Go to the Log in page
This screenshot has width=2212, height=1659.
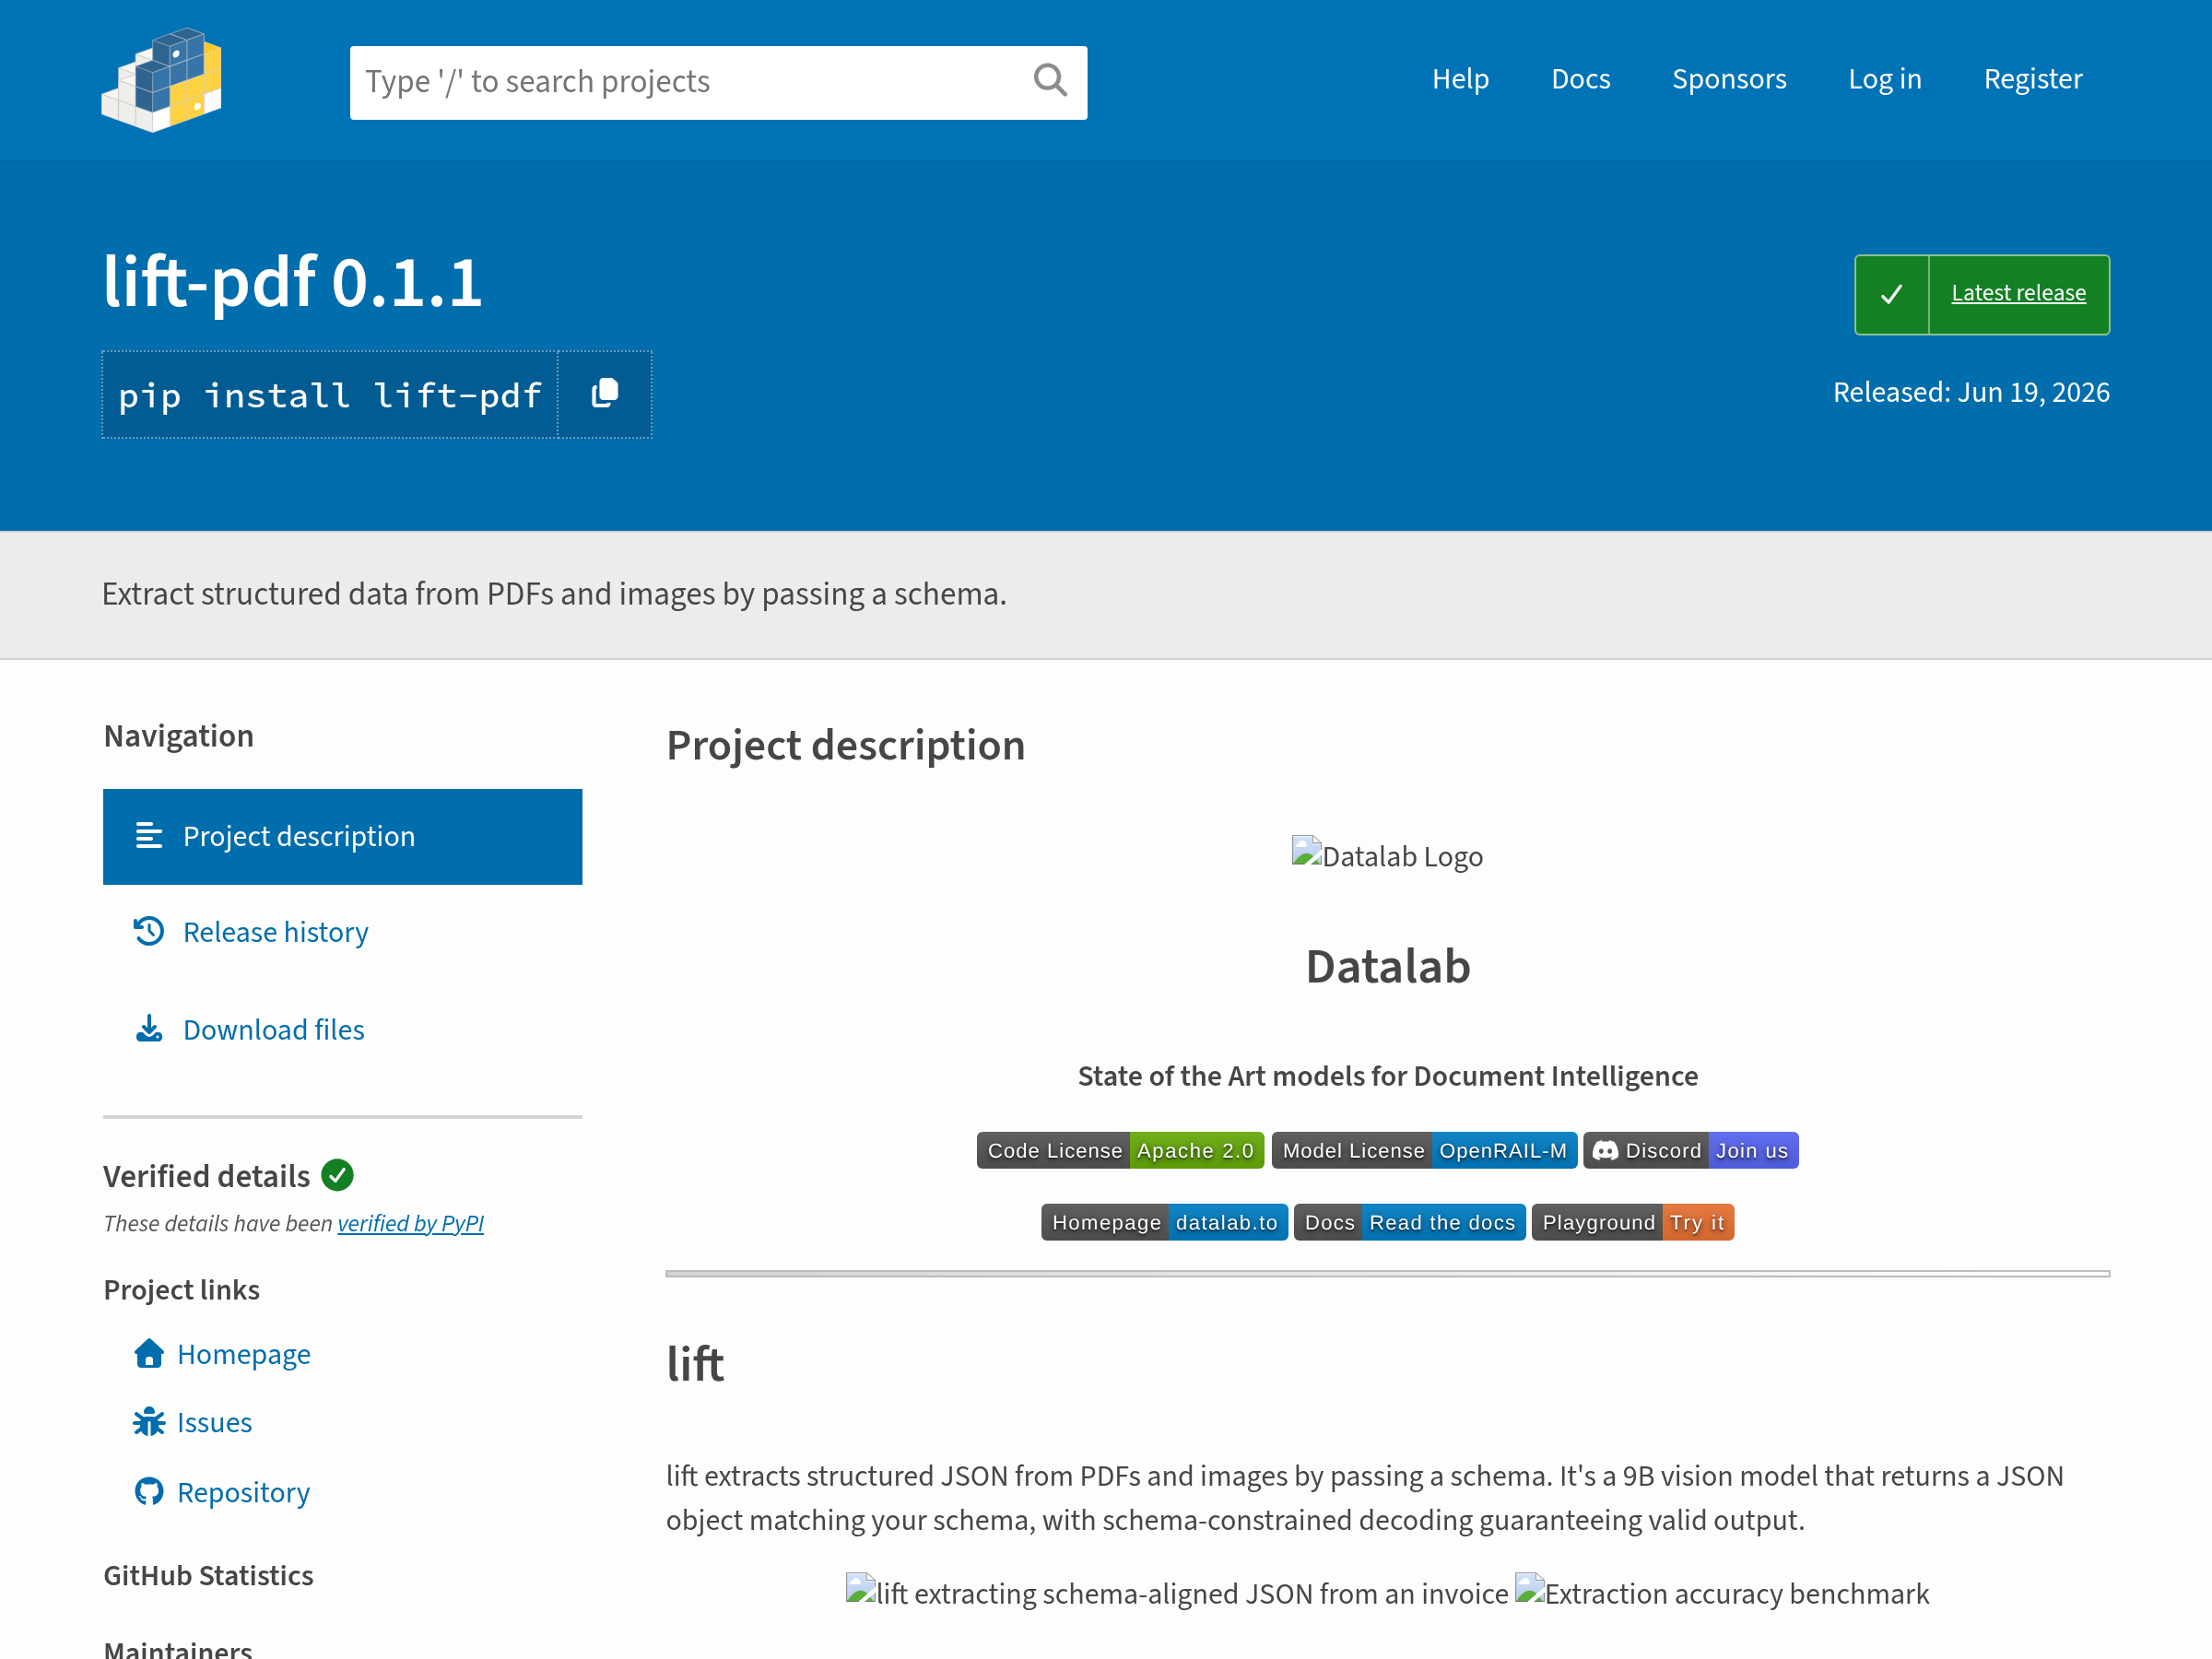(x=1884, y=79)
